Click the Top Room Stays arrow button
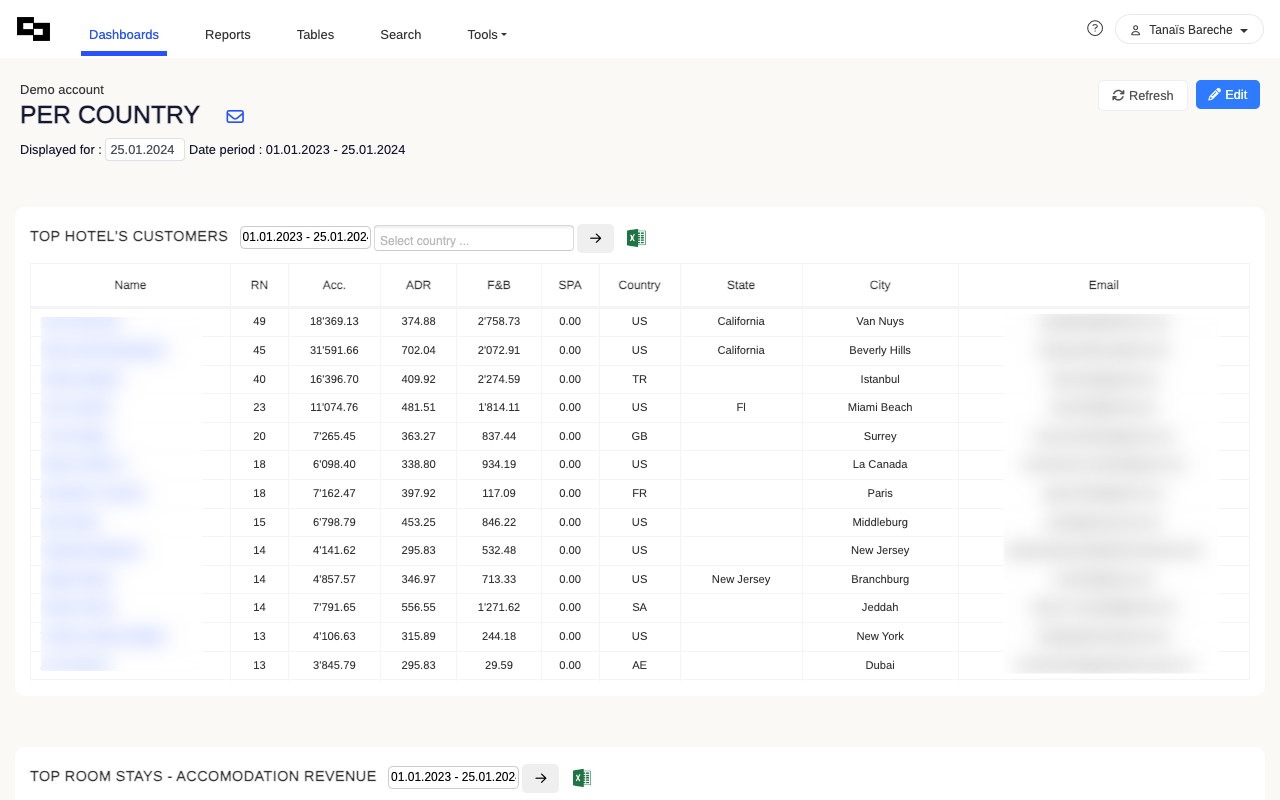 (540, 778)
